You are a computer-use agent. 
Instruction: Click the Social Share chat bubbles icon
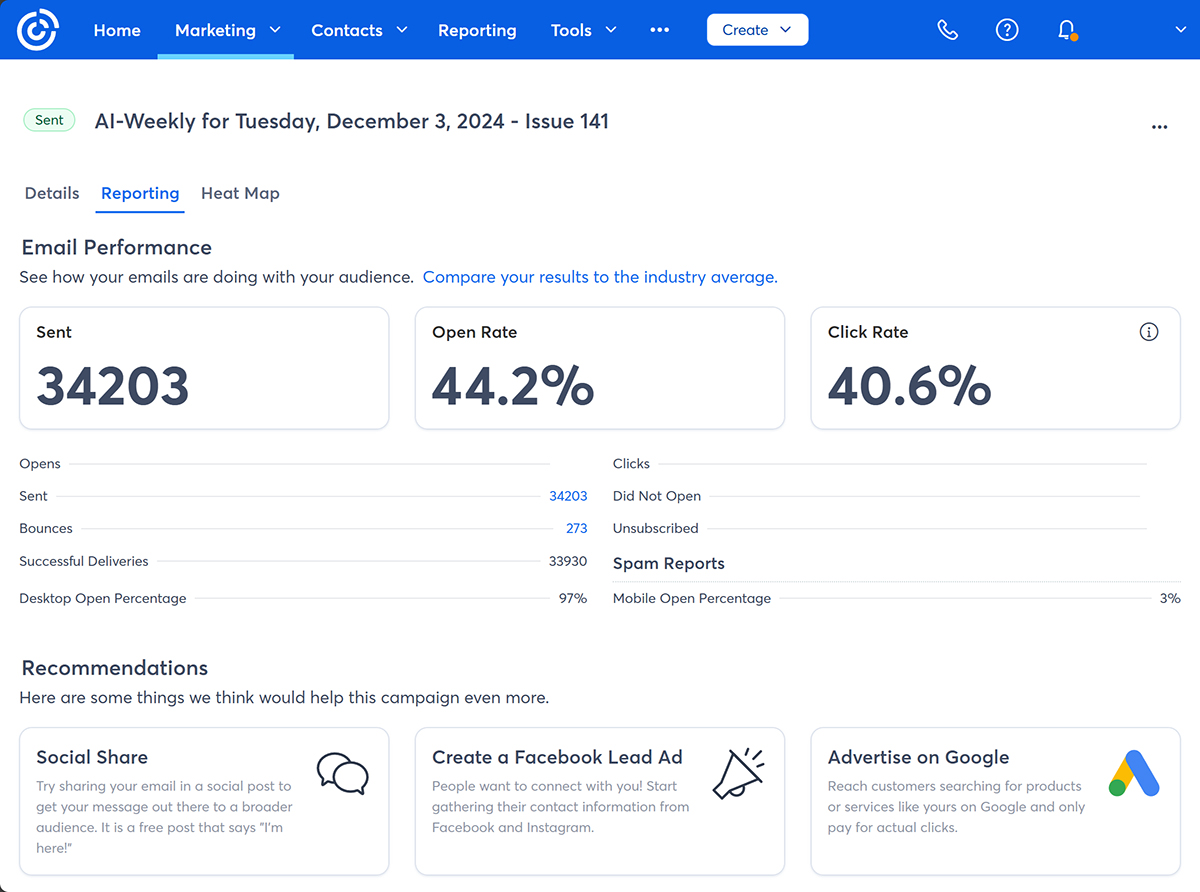coord(342,774)
